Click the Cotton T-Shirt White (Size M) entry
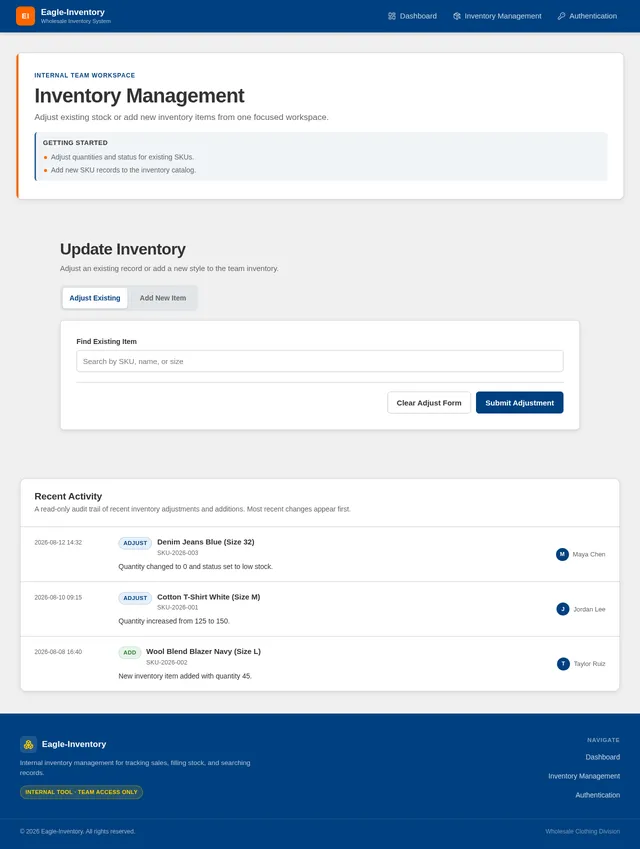Viewport: 640px width, 849px height. (x=208, y=597)
